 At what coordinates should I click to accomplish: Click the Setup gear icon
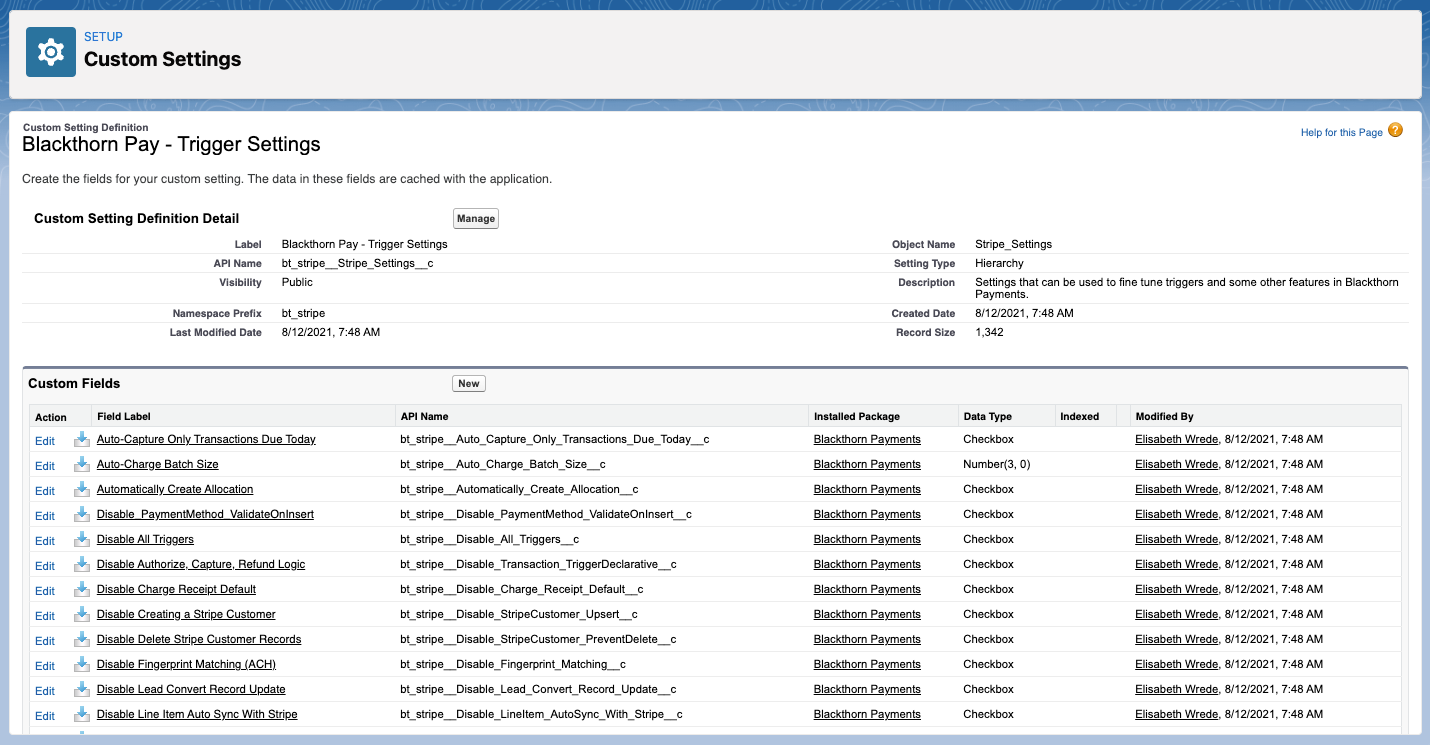51,53
